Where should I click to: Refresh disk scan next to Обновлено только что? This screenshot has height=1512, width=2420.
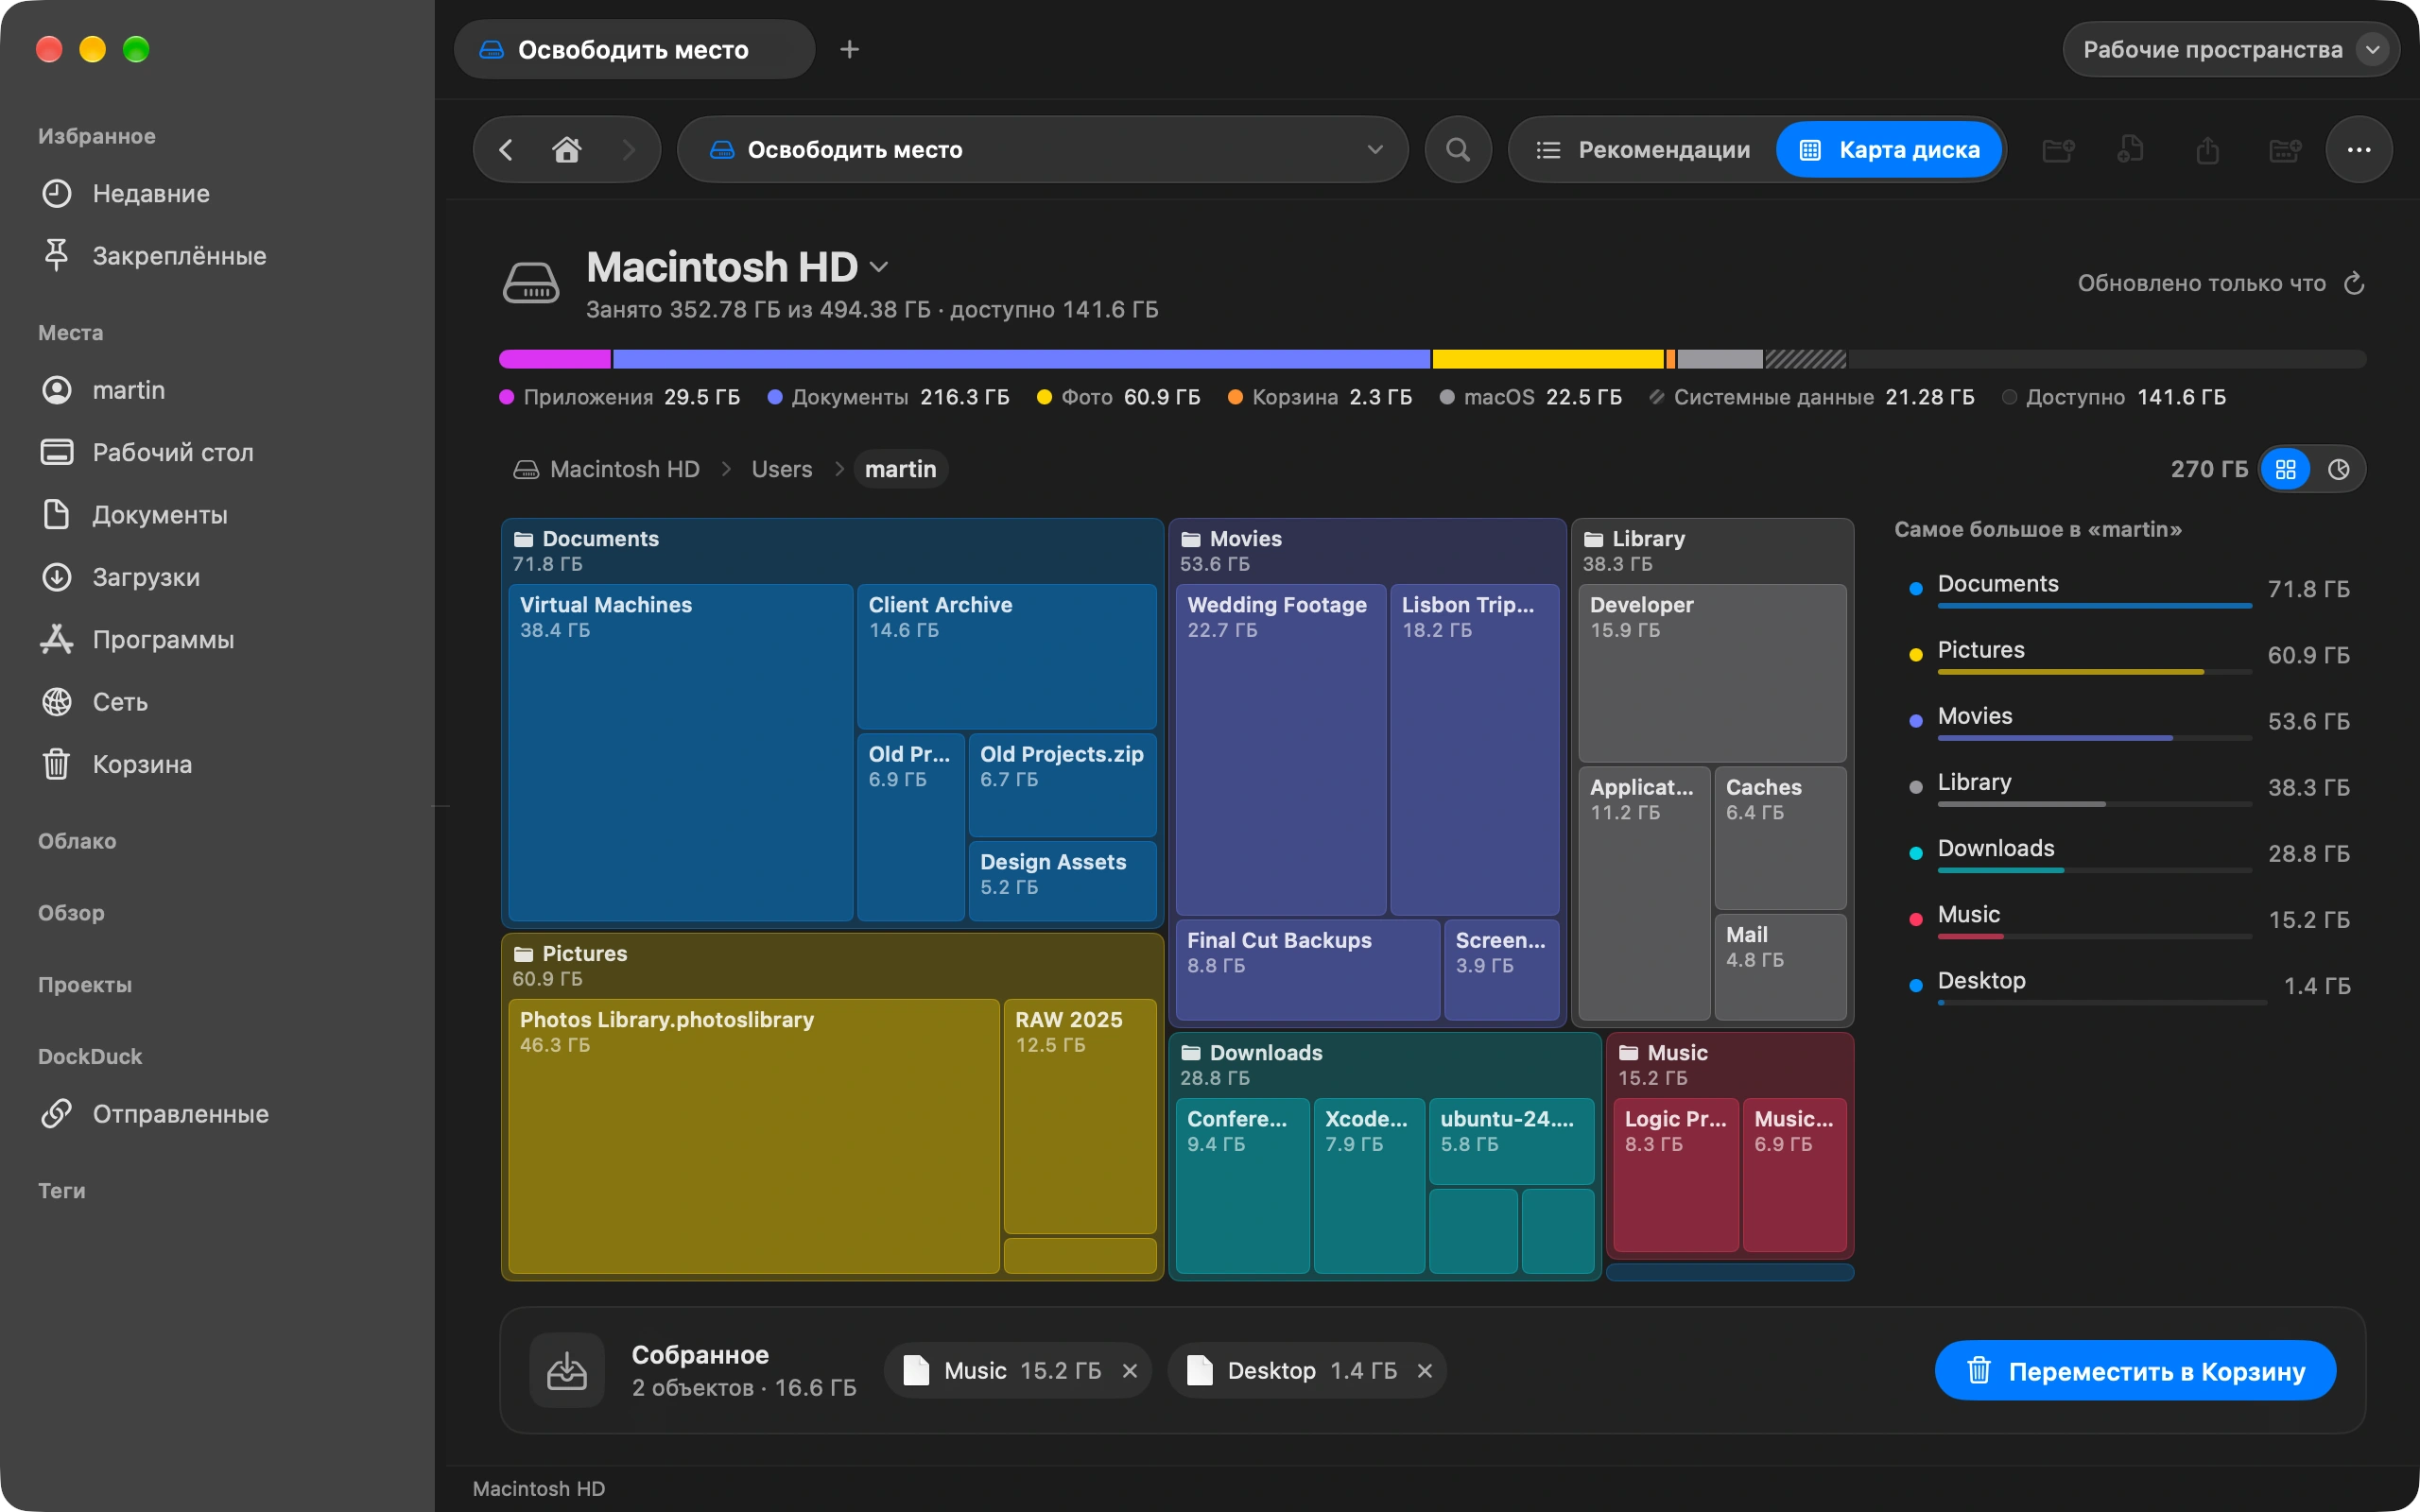2354,284
